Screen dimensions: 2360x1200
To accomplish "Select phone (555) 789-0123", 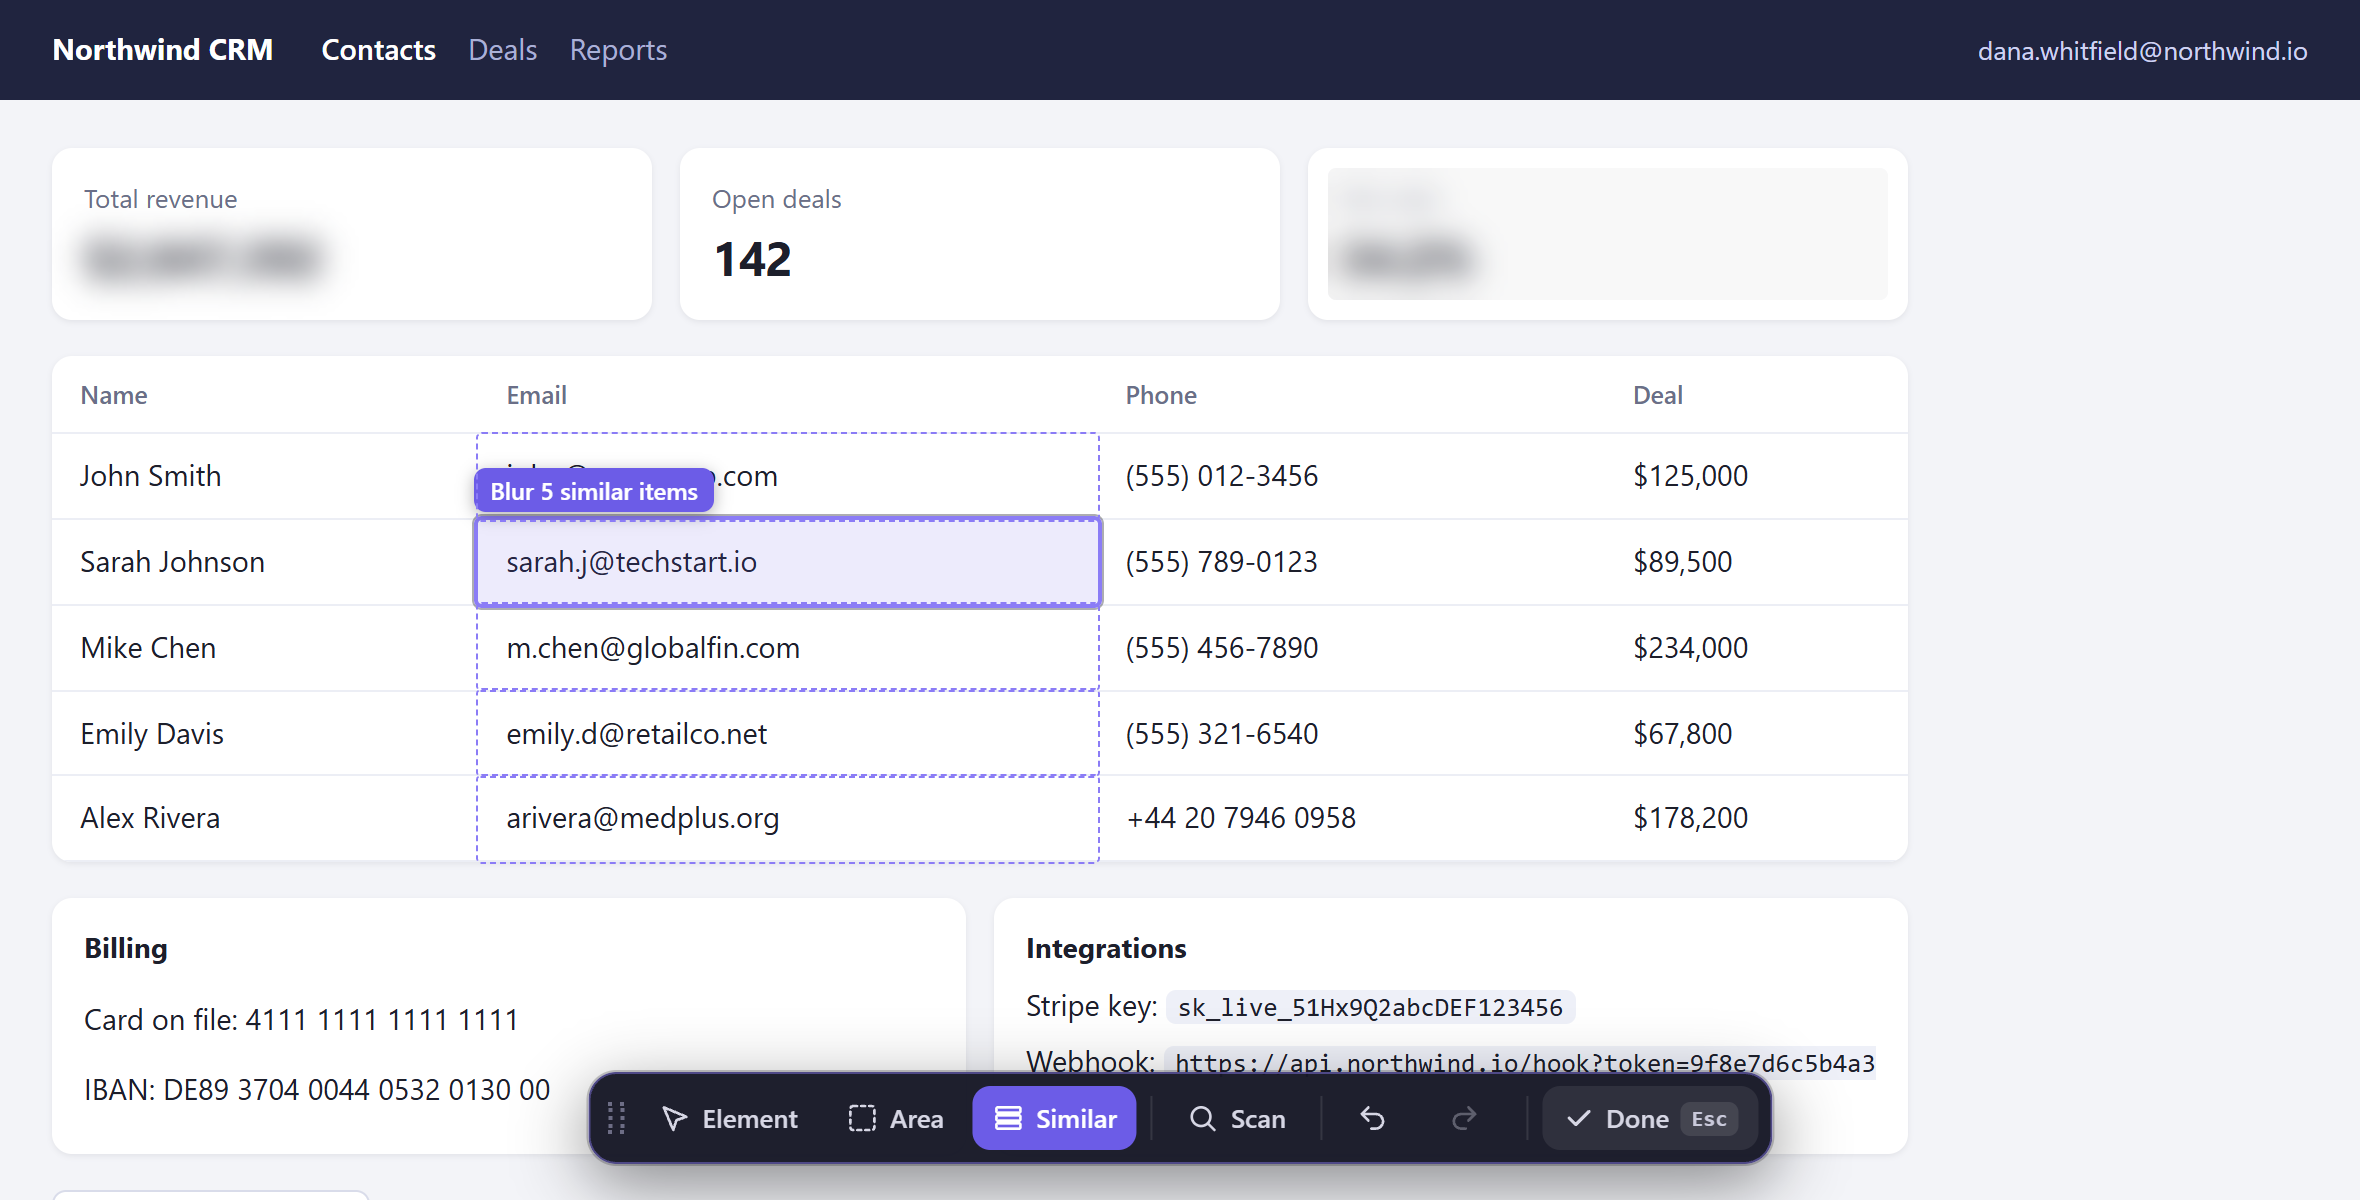I will [1222, 562].
